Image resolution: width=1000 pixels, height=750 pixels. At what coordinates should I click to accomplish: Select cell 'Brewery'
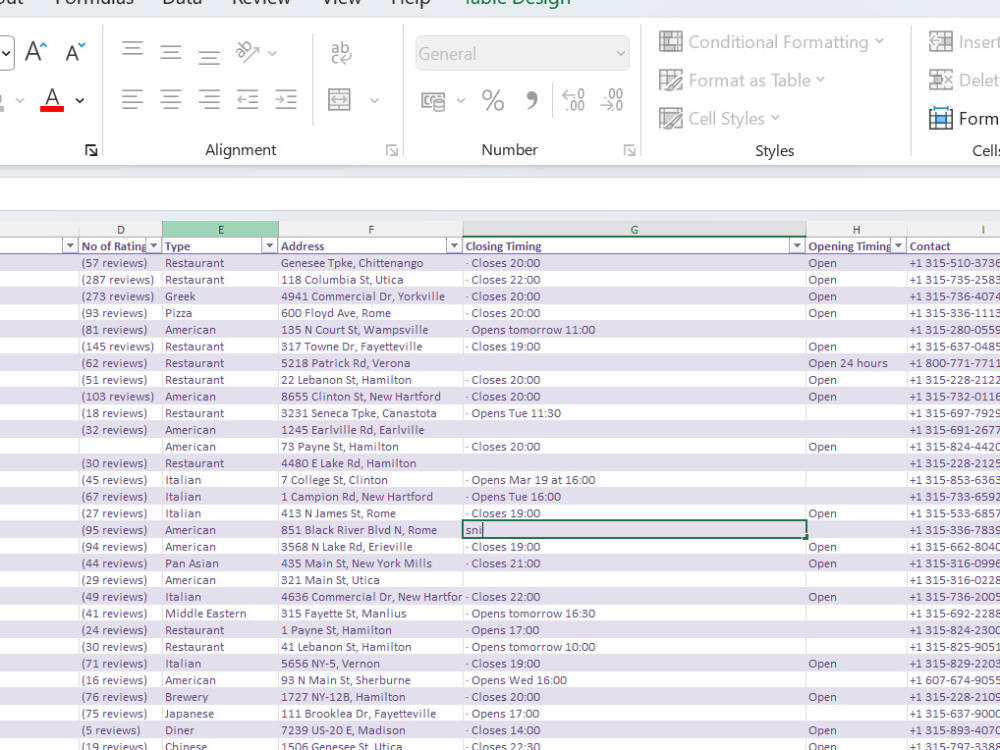[220, 697]
